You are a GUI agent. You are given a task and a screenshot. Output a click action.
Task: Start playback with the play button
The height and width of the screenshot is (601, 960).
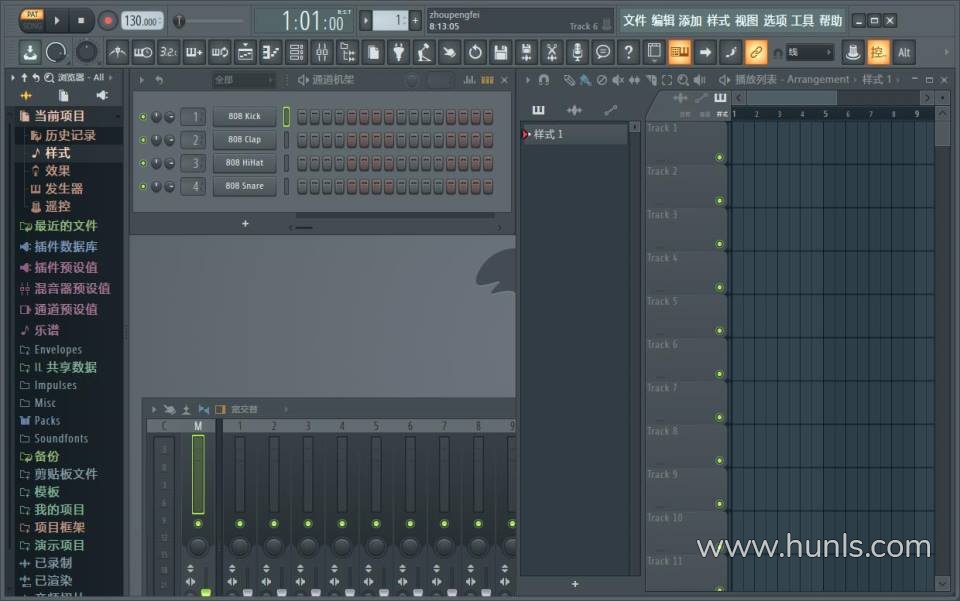[x=57, y=21]
